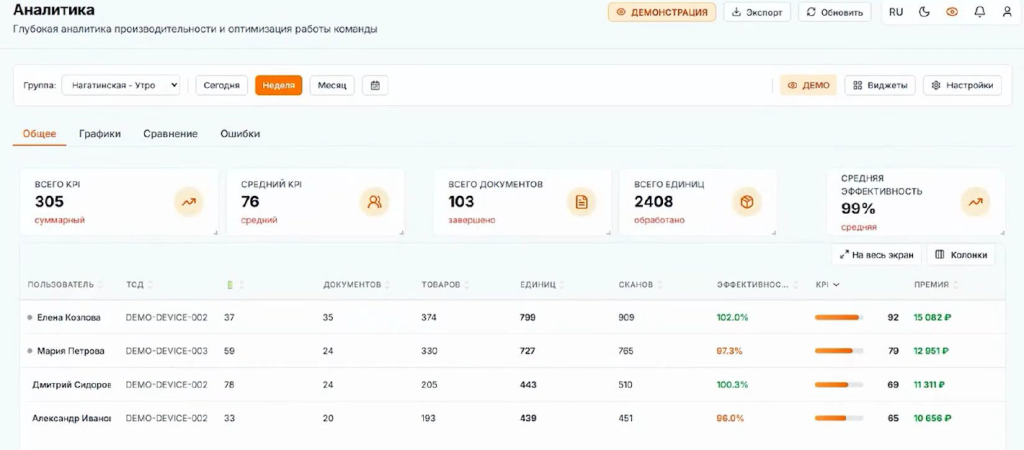Switch to the Сравнение tab
This screenshot has width=1024, height=450.
click(170, 133)
